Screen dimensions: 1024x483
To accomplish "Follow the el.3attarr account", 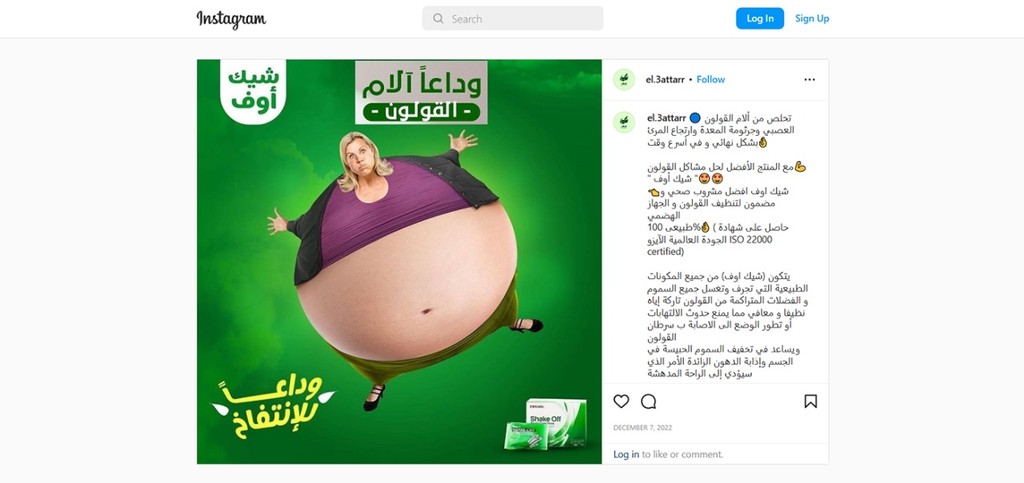I will click(x=711, y=80).
